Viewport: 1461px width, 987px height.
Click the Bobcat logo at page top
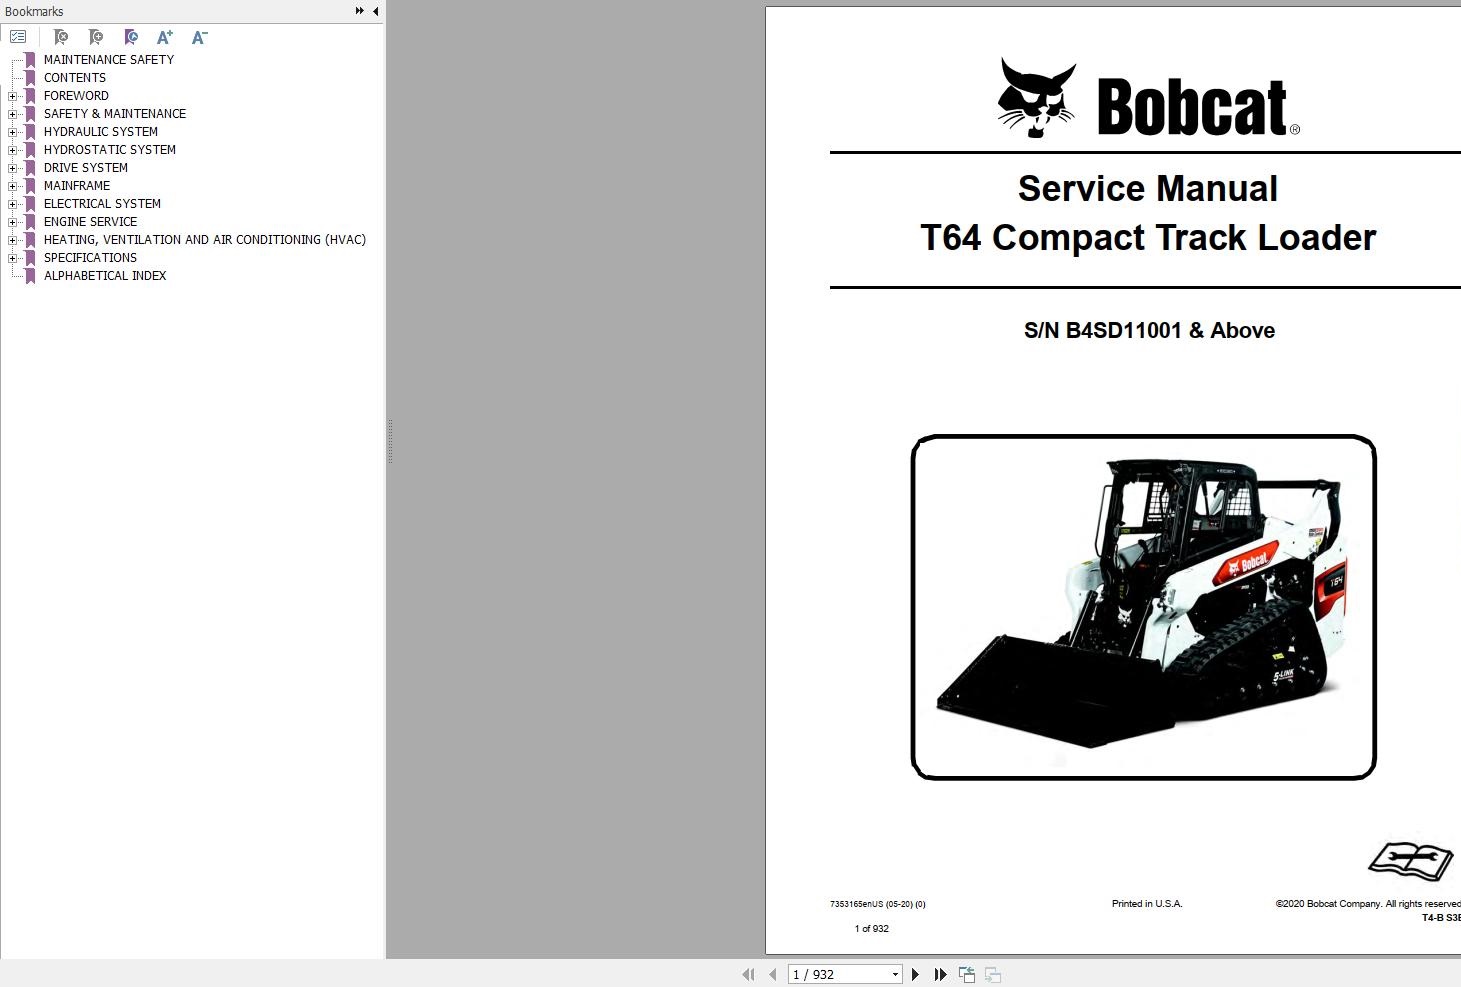coord(1148,99)
